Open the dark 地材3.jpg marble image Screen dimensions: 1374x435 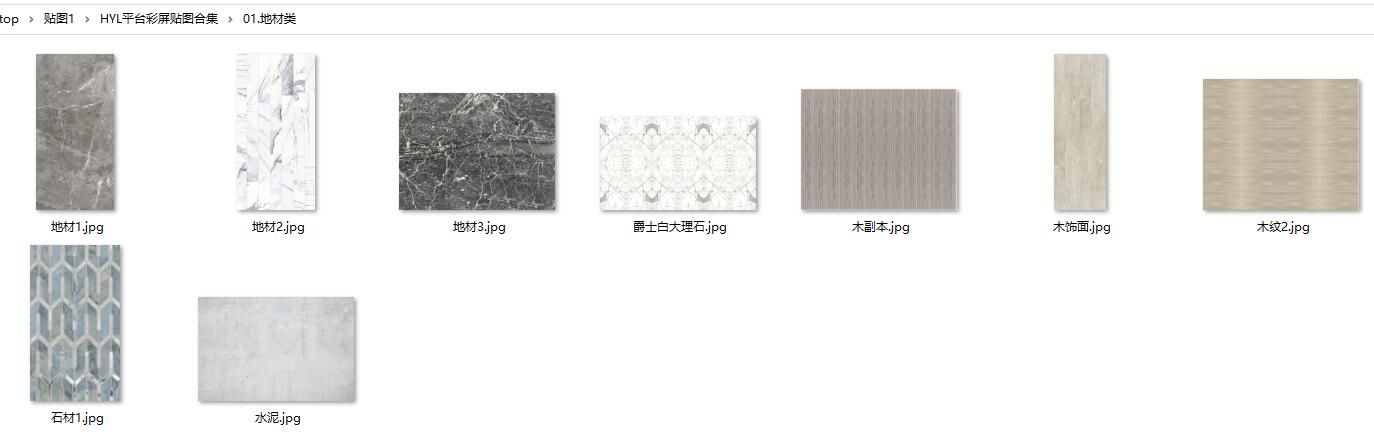click(x=477, y=152)
